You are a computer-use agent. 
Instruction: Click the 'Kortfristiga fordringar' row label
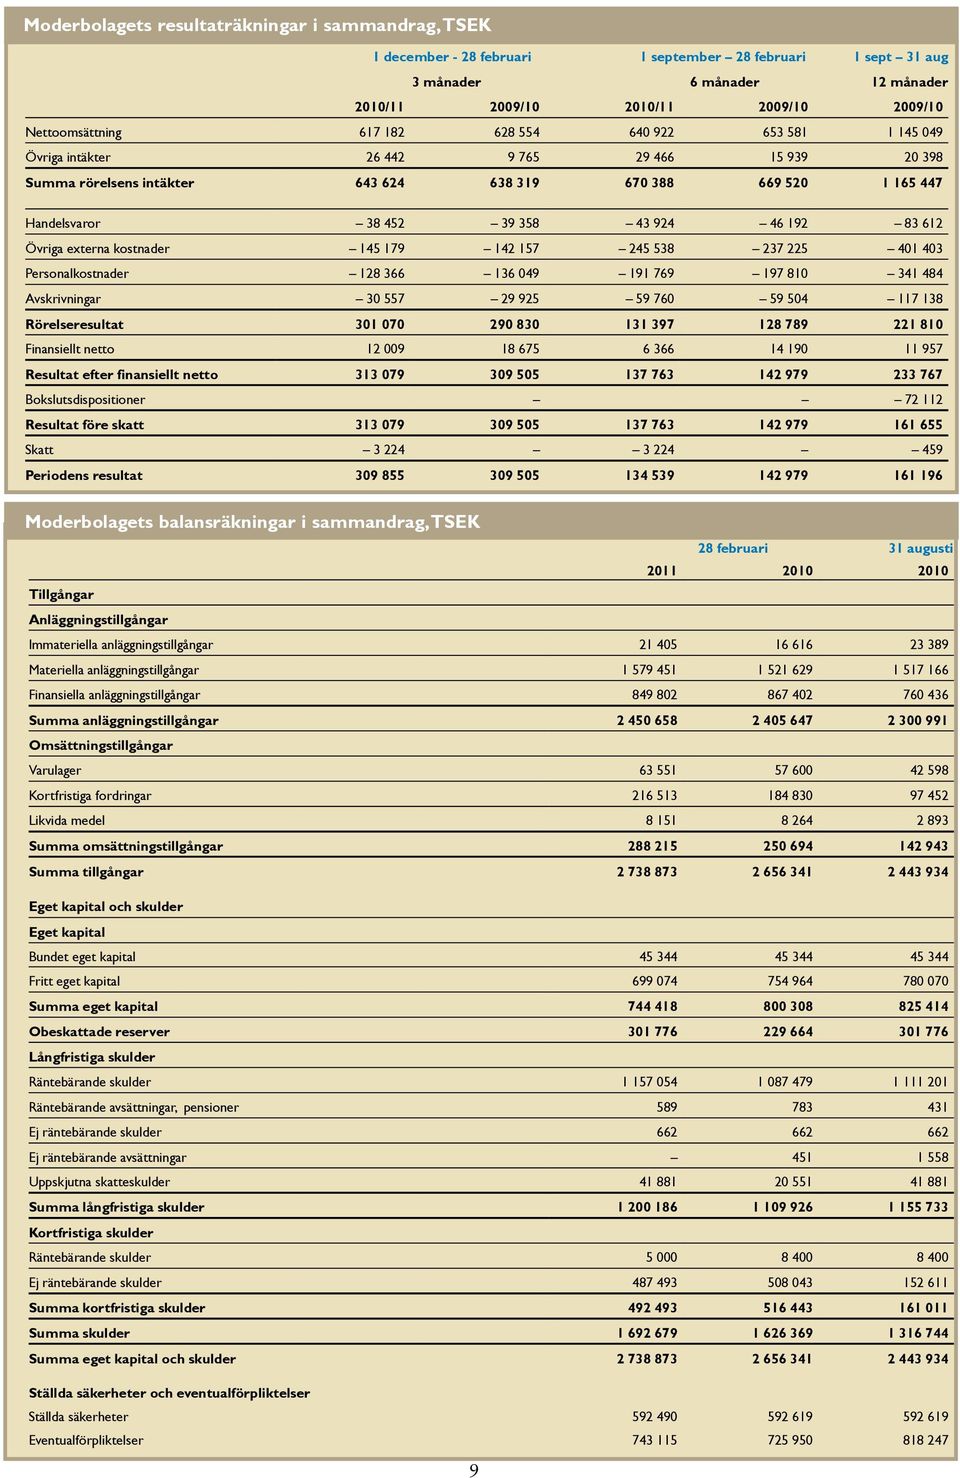click(x=90, y=796)
